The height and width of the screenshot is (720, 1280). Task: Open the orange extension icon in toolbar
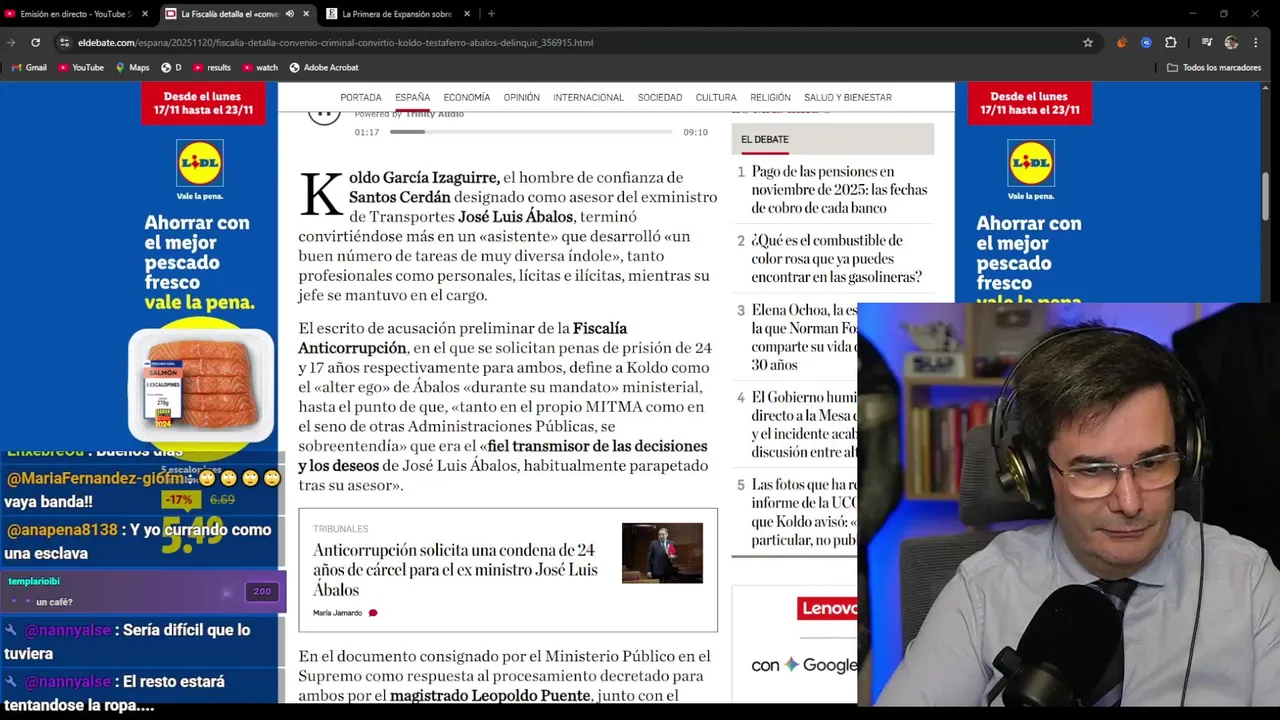(x=1122, y=43)
